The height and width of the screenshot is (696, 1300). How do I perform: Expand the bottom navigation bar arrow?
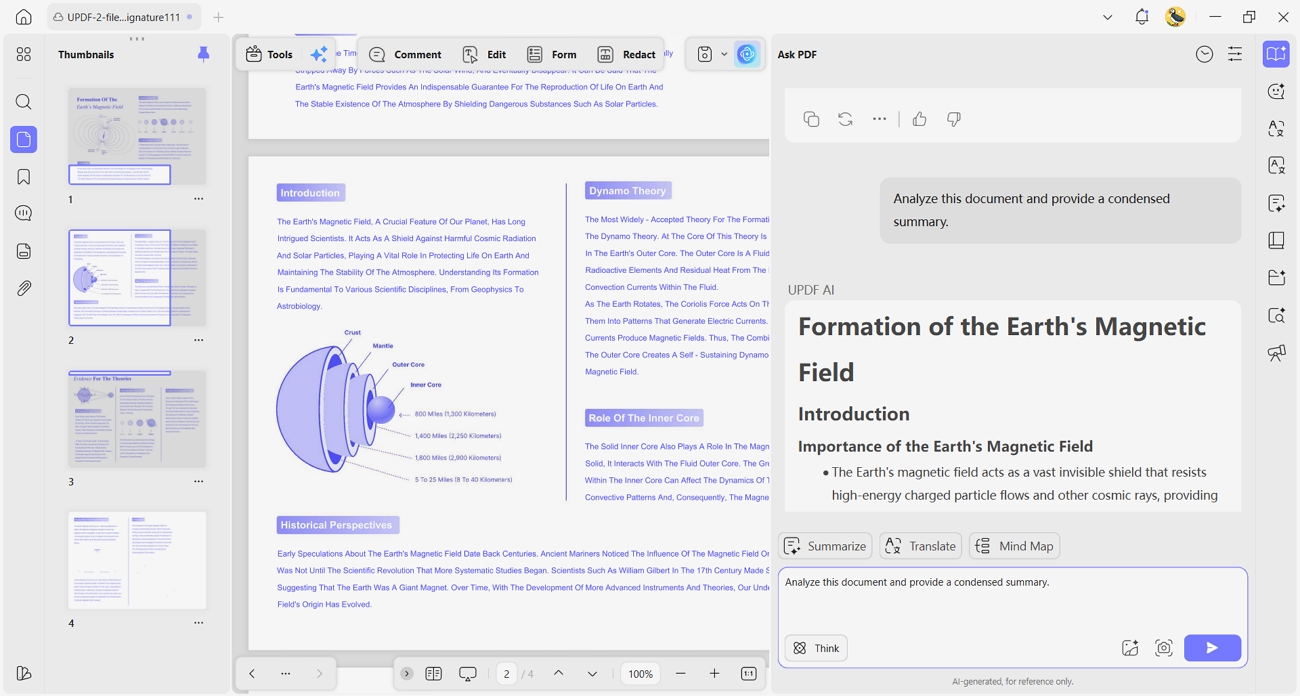pyautogui.click(x=407, y=674)
